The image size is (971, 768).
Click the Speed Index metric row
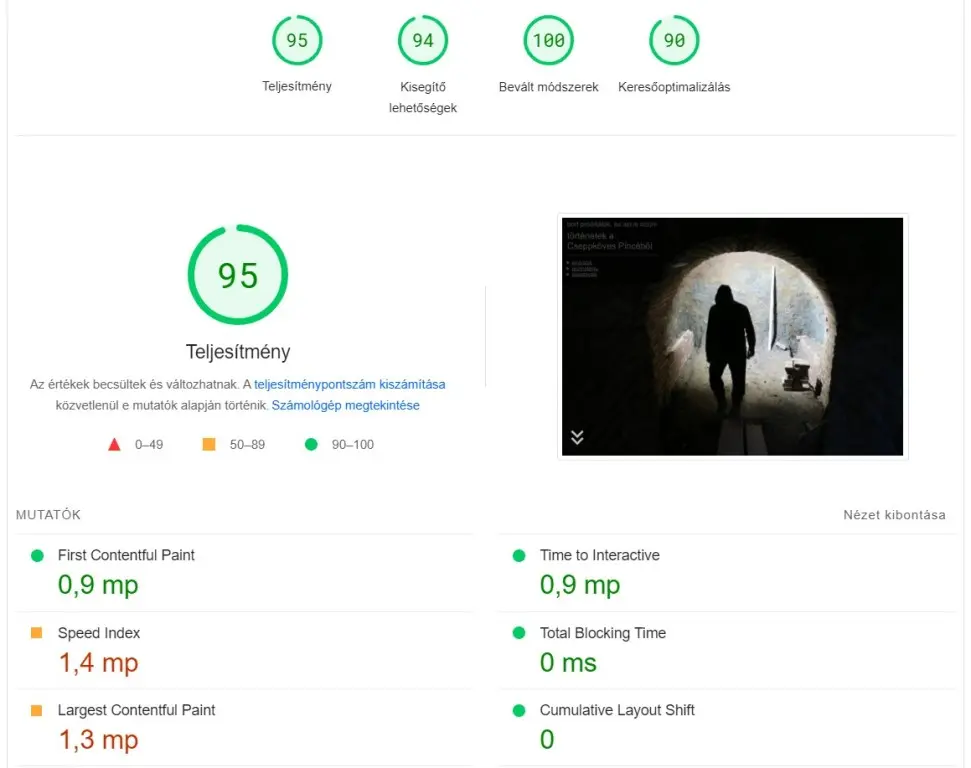tap(99, 633)
